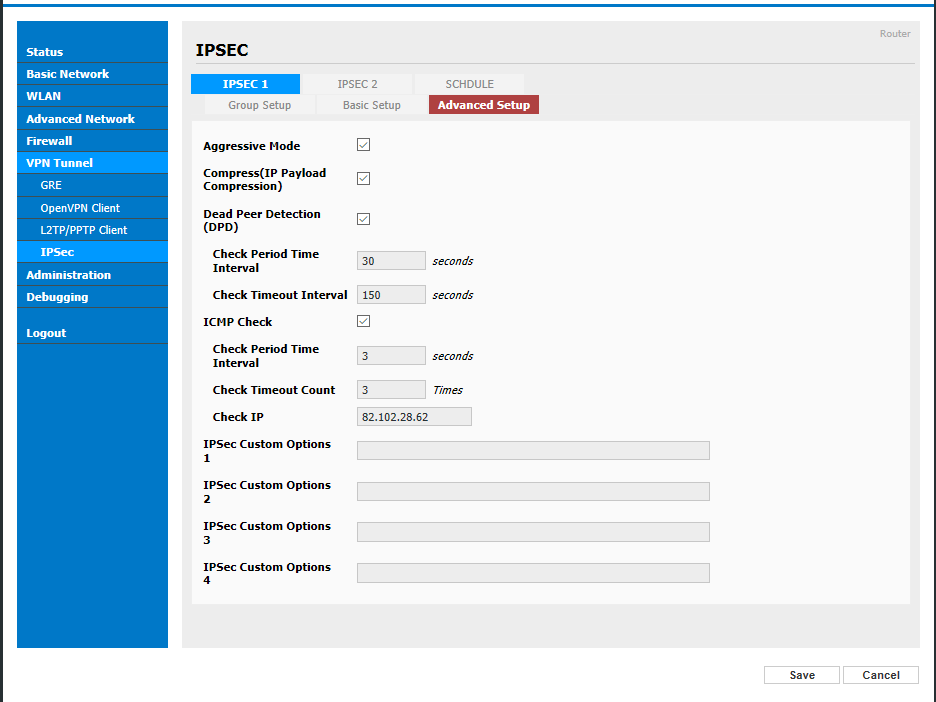The height and width of the screenshot is (702, 936).
Task: Open Basic Network in the sidebar
Action: 93,74
